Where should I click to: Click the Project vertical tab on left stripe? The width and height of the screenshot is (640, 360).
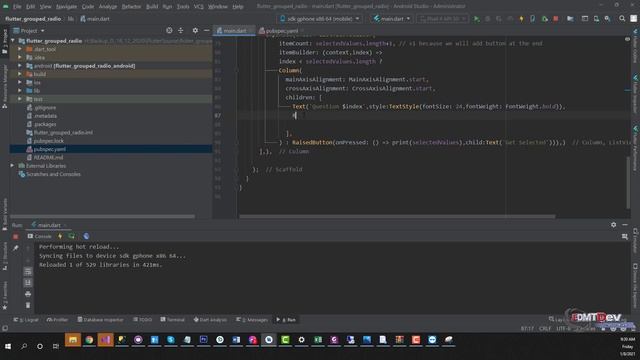5,41
